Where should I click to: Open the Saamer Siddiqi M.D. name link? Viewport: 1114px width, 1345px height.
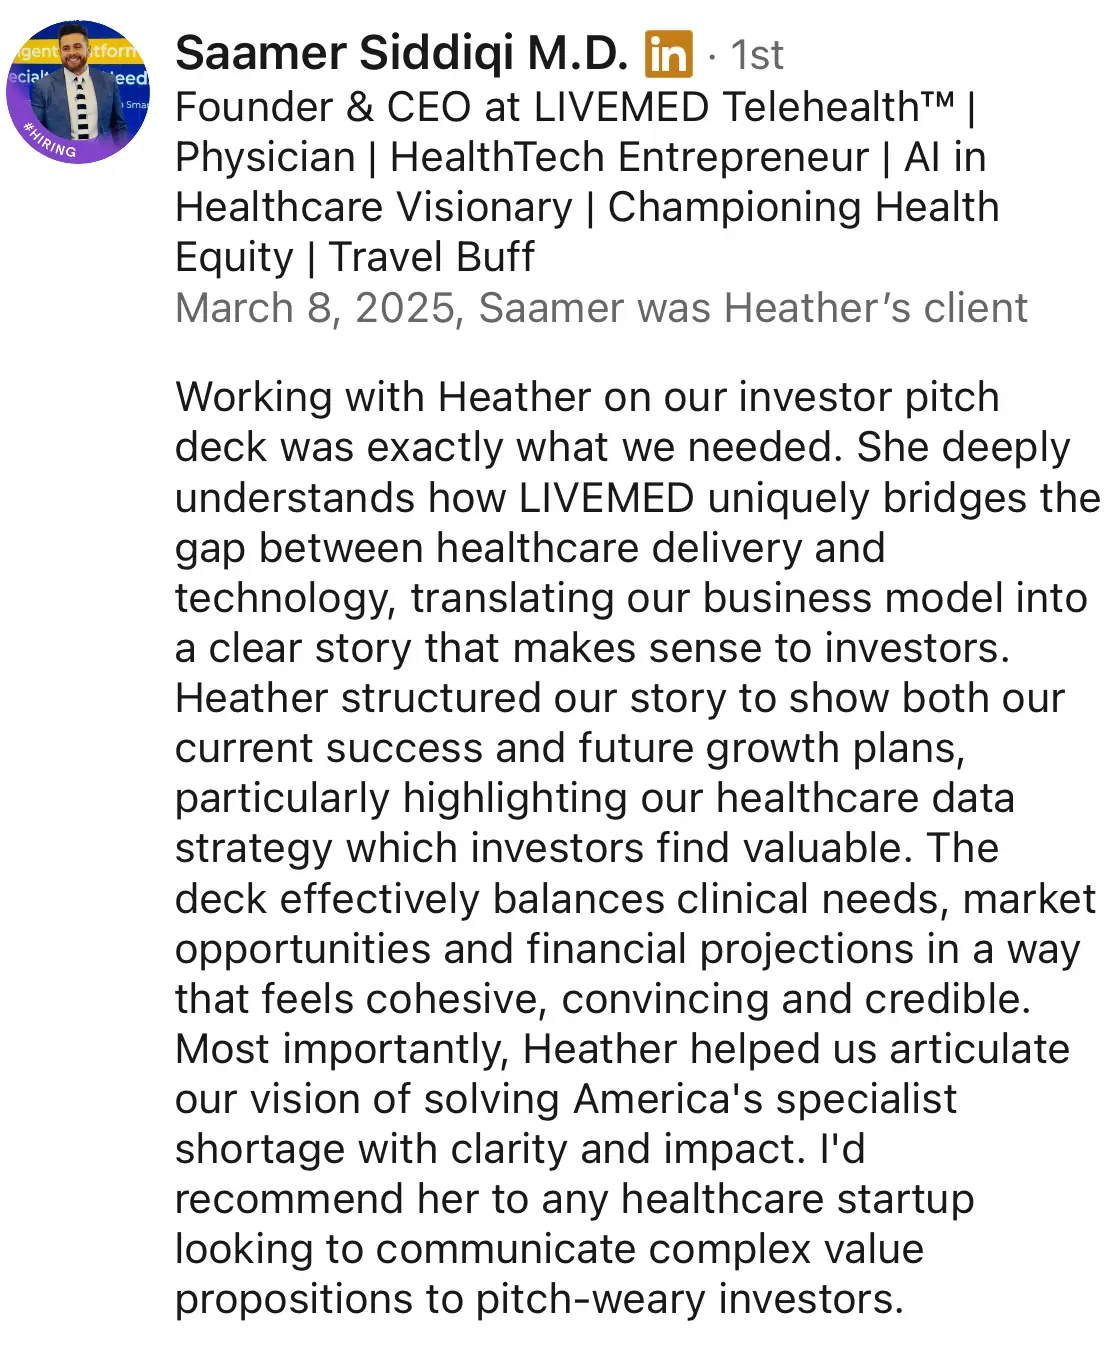[x=402, y=54]
